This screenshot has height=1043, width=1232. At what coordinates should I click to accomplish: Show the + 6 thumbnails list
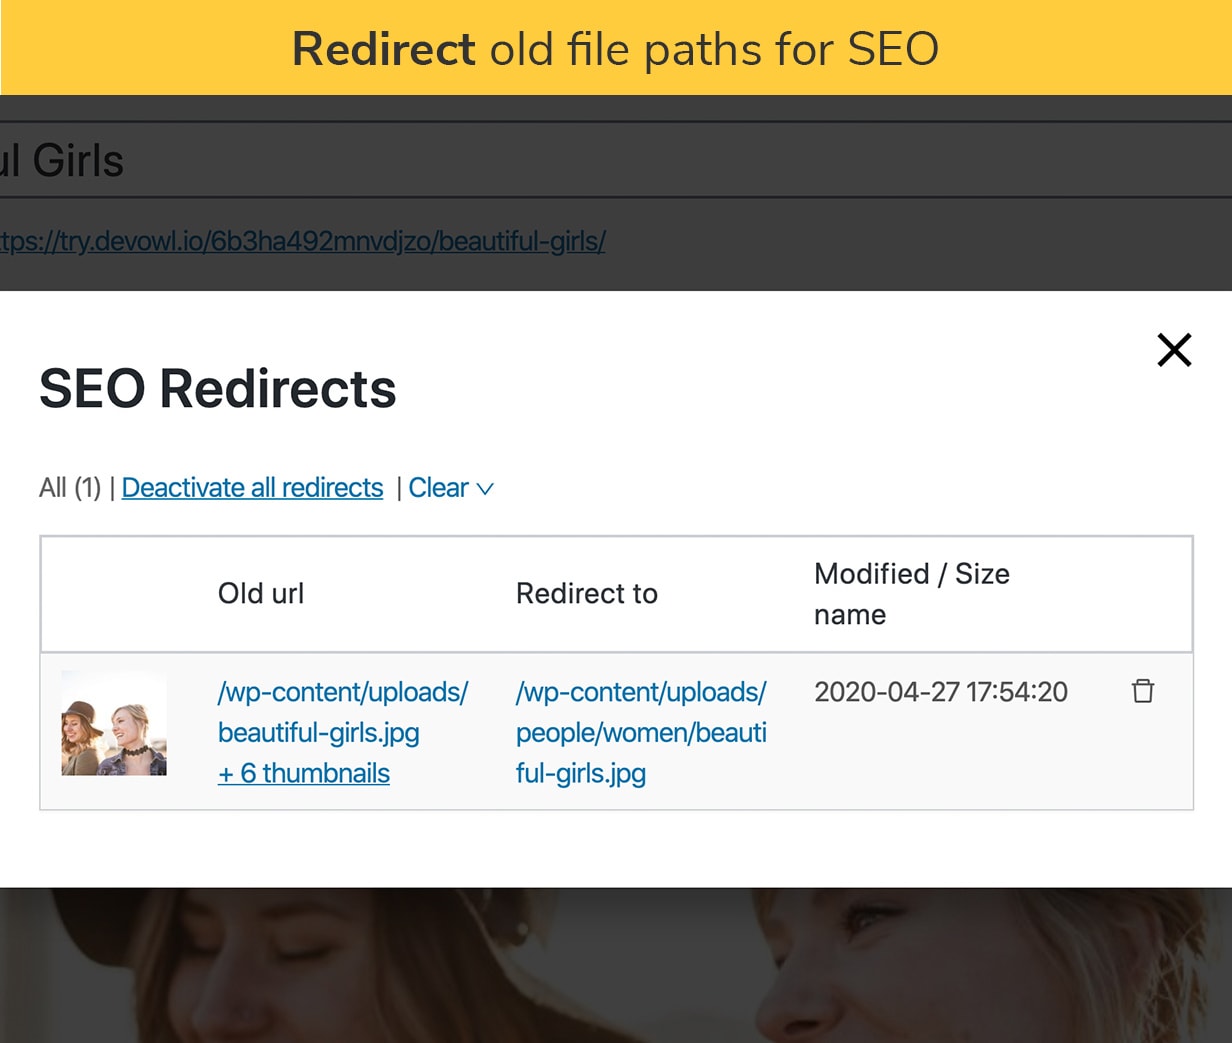304,773
